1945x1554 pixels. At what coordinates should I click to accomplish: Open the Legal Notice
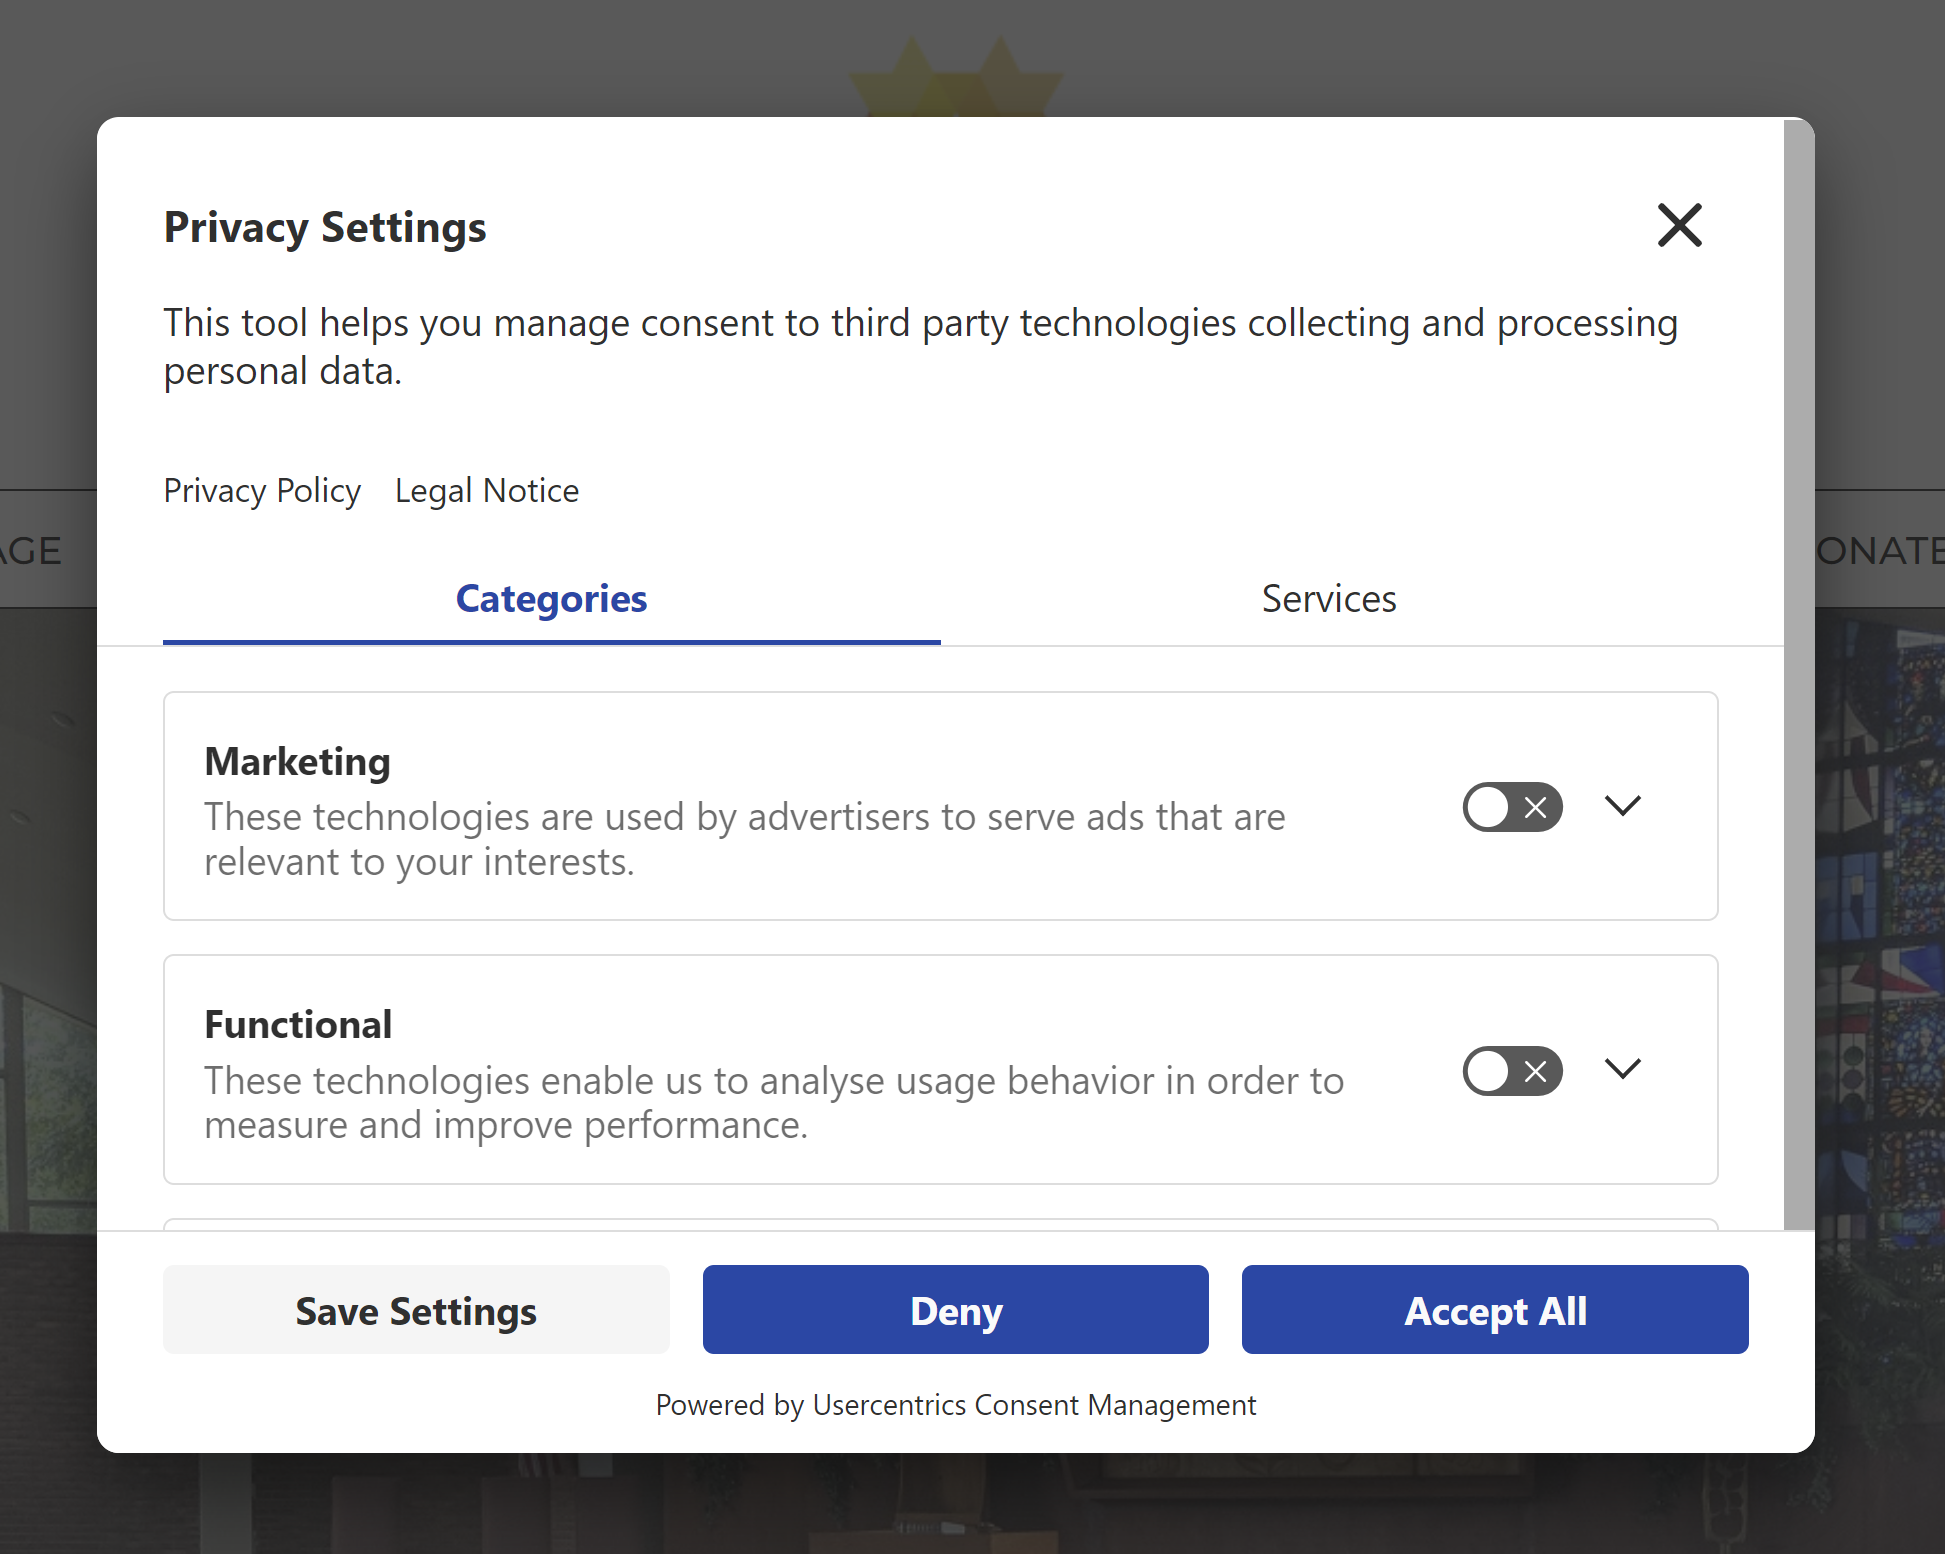[486, 490]
